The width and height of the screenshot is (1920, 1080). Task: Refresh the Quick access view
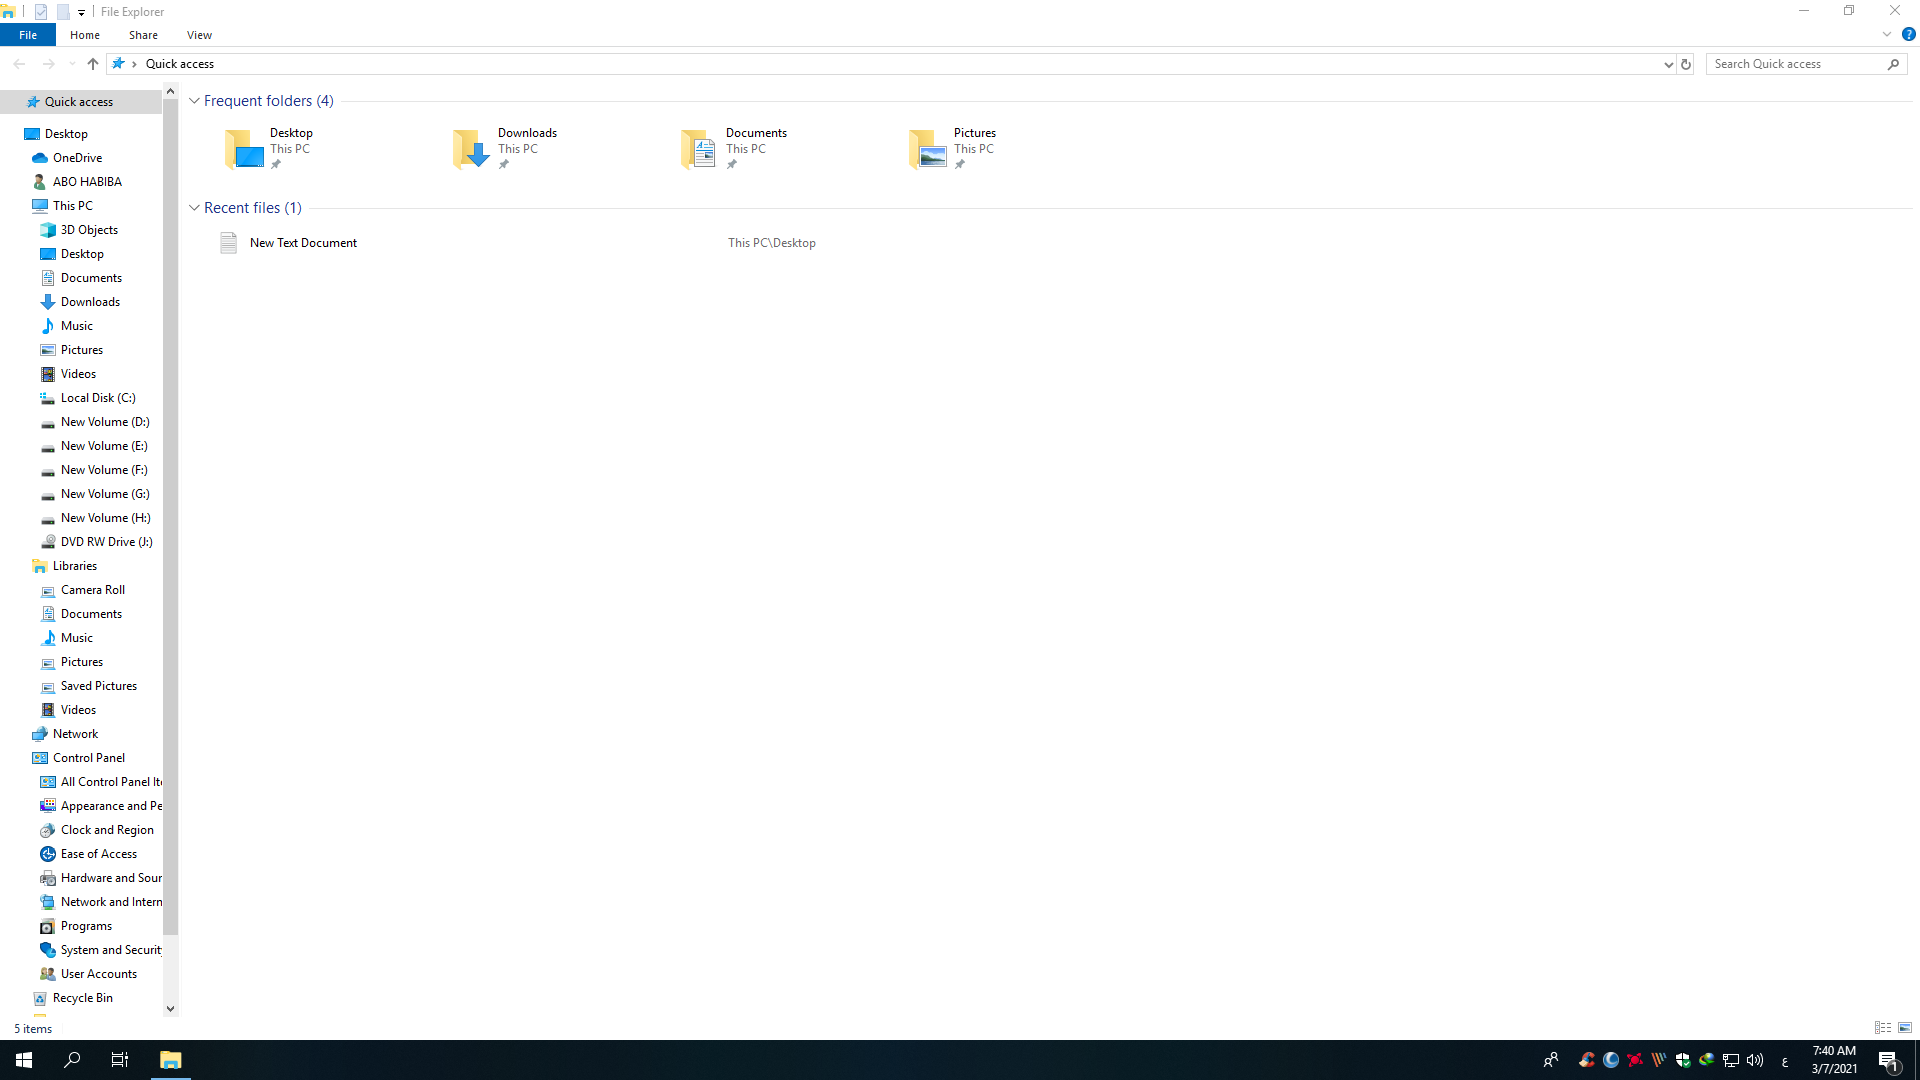coord(1686,64)
